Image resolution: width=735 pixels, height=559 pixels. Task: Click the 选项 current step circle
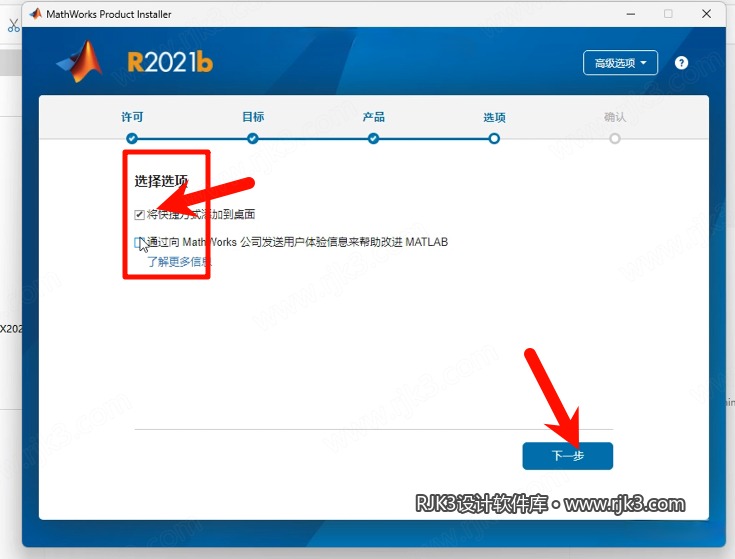pos(494,139)
